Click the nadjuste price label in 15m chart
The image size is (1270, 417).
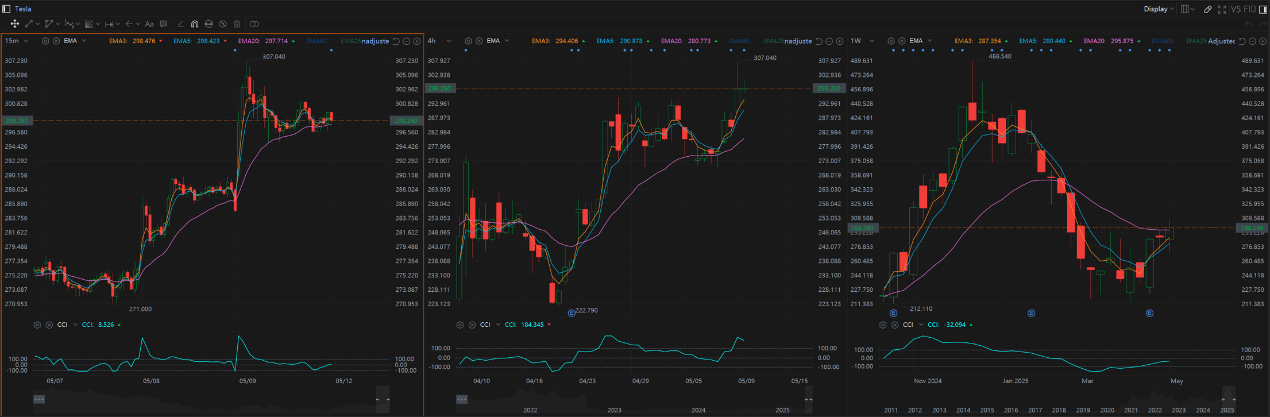(376, 41)
